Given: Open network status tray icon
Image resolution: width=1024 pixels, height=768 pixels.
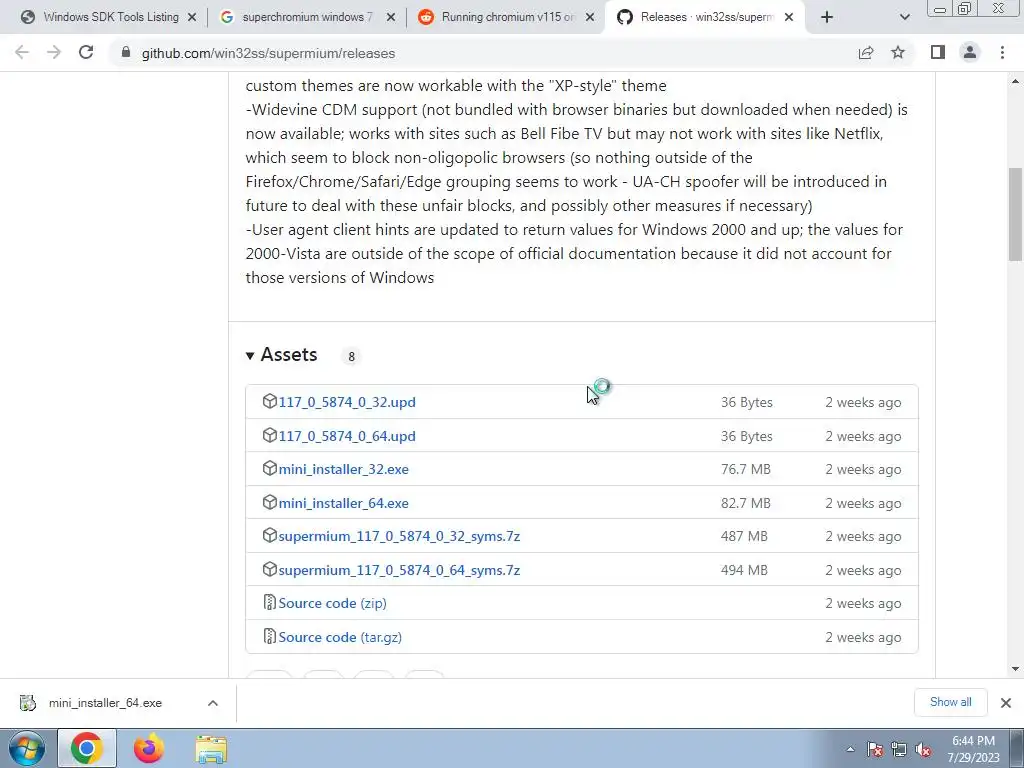Looking at the screenshot, I should coord(899,750).
